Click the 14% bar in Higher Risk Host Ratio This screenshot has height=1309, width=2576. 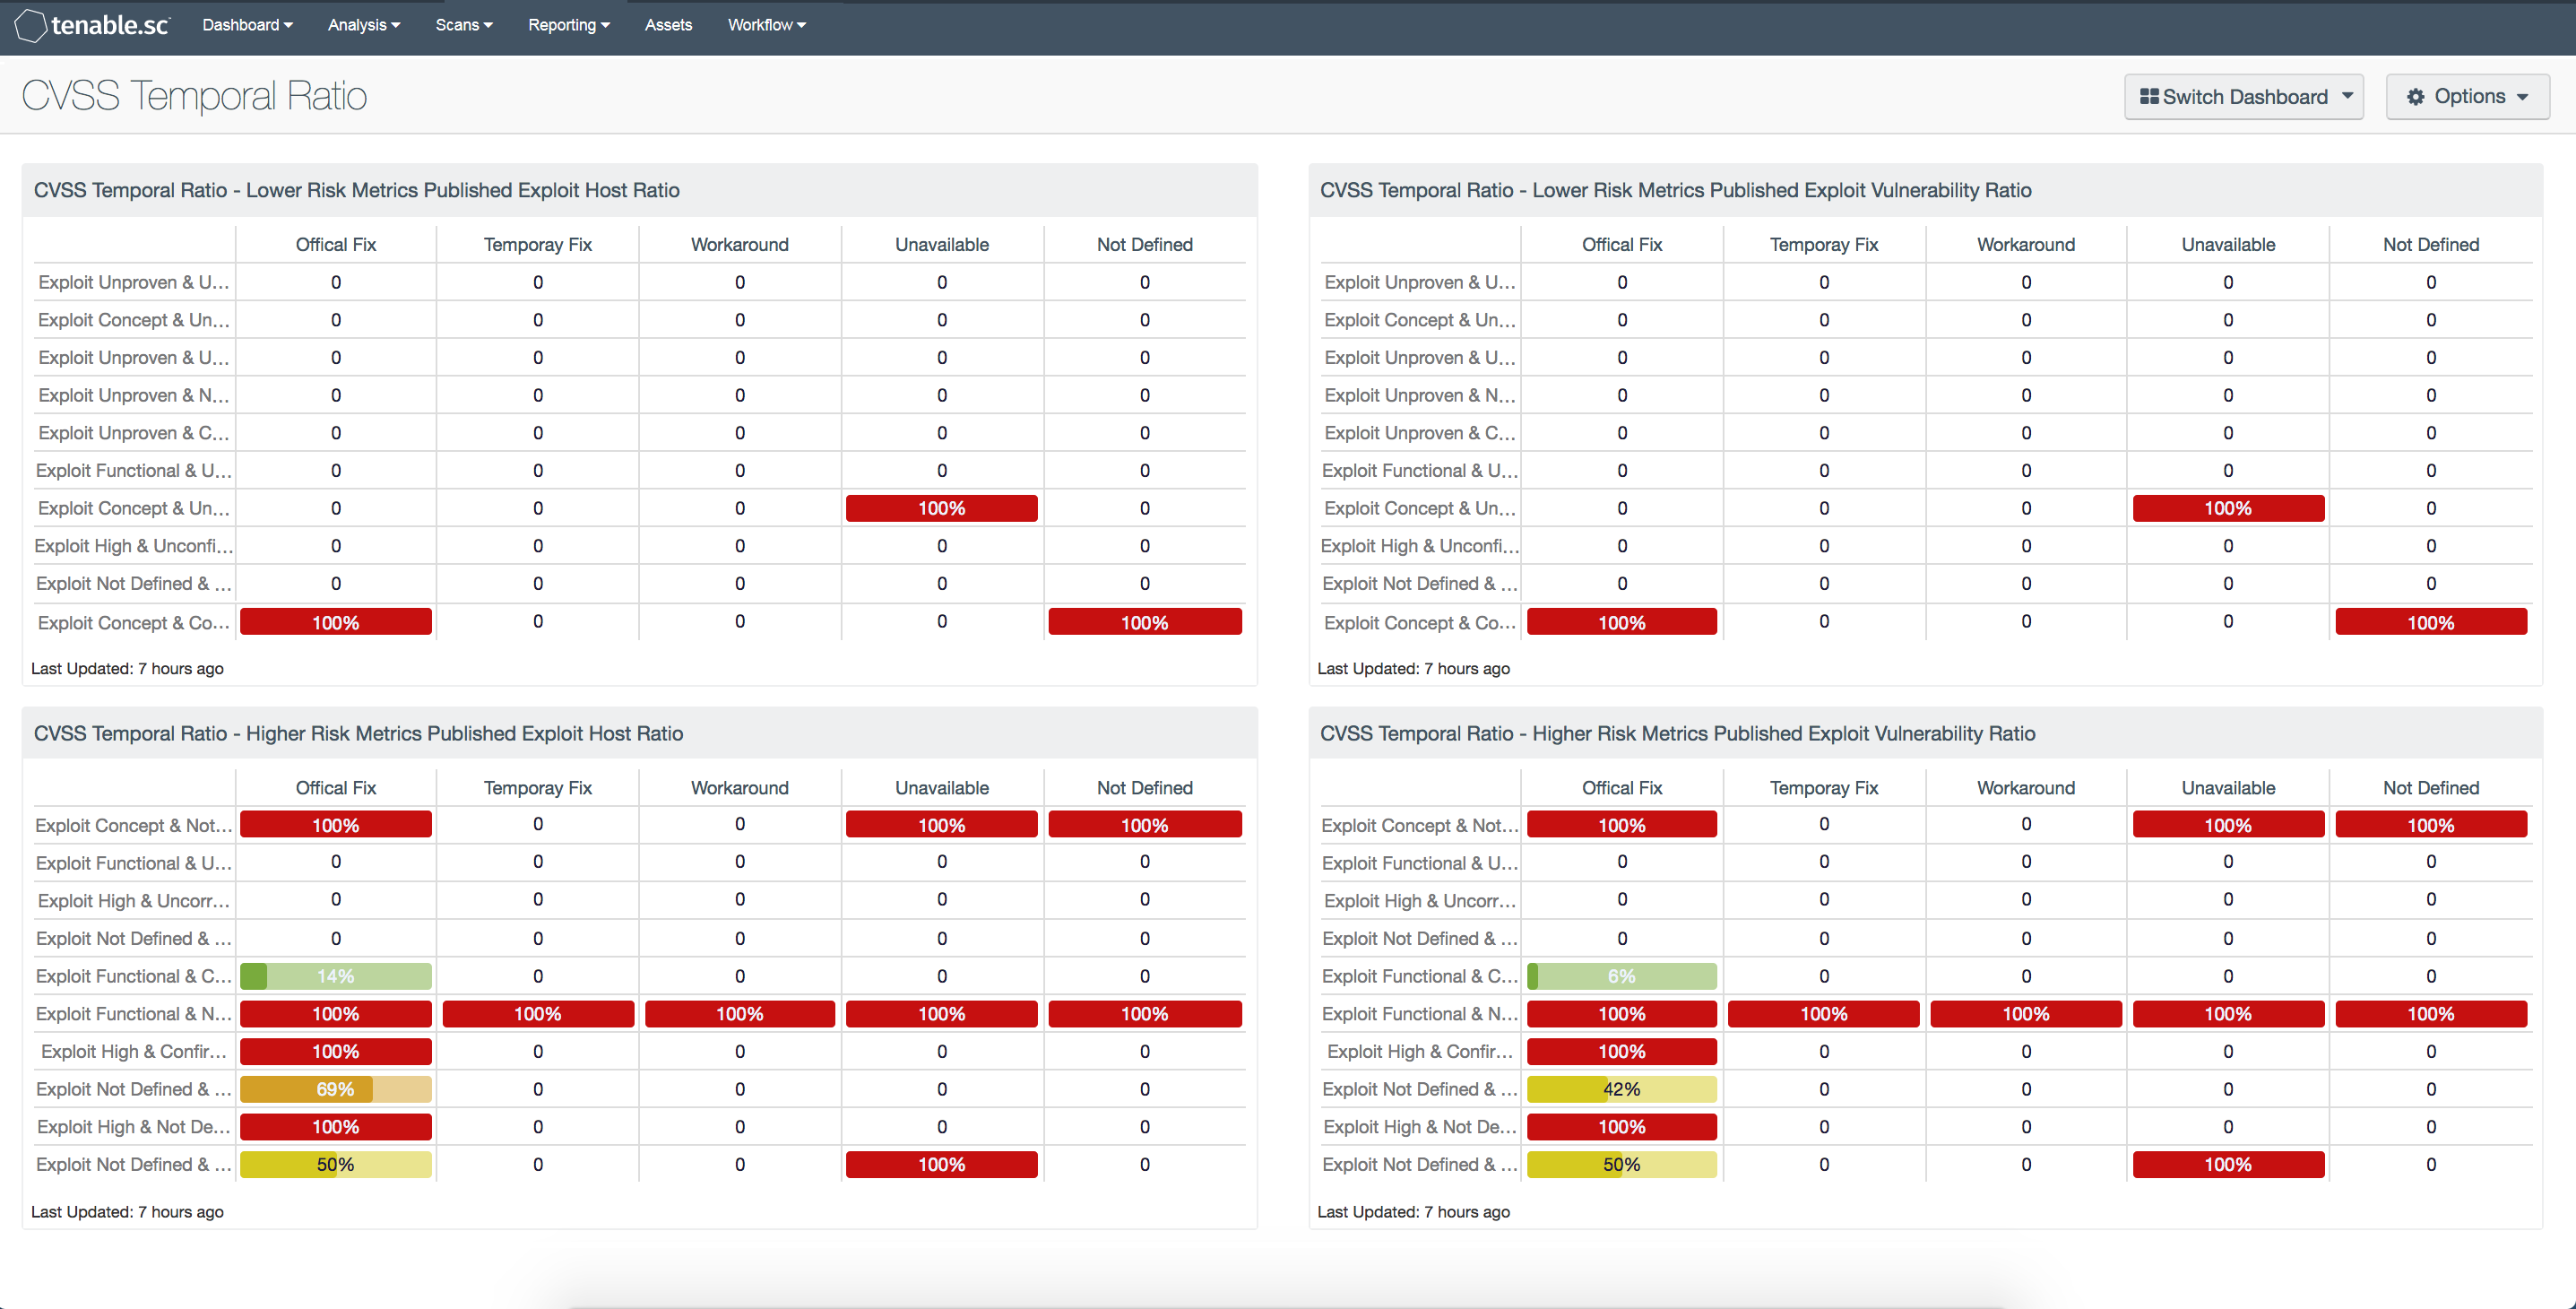[x=336, y=976]
